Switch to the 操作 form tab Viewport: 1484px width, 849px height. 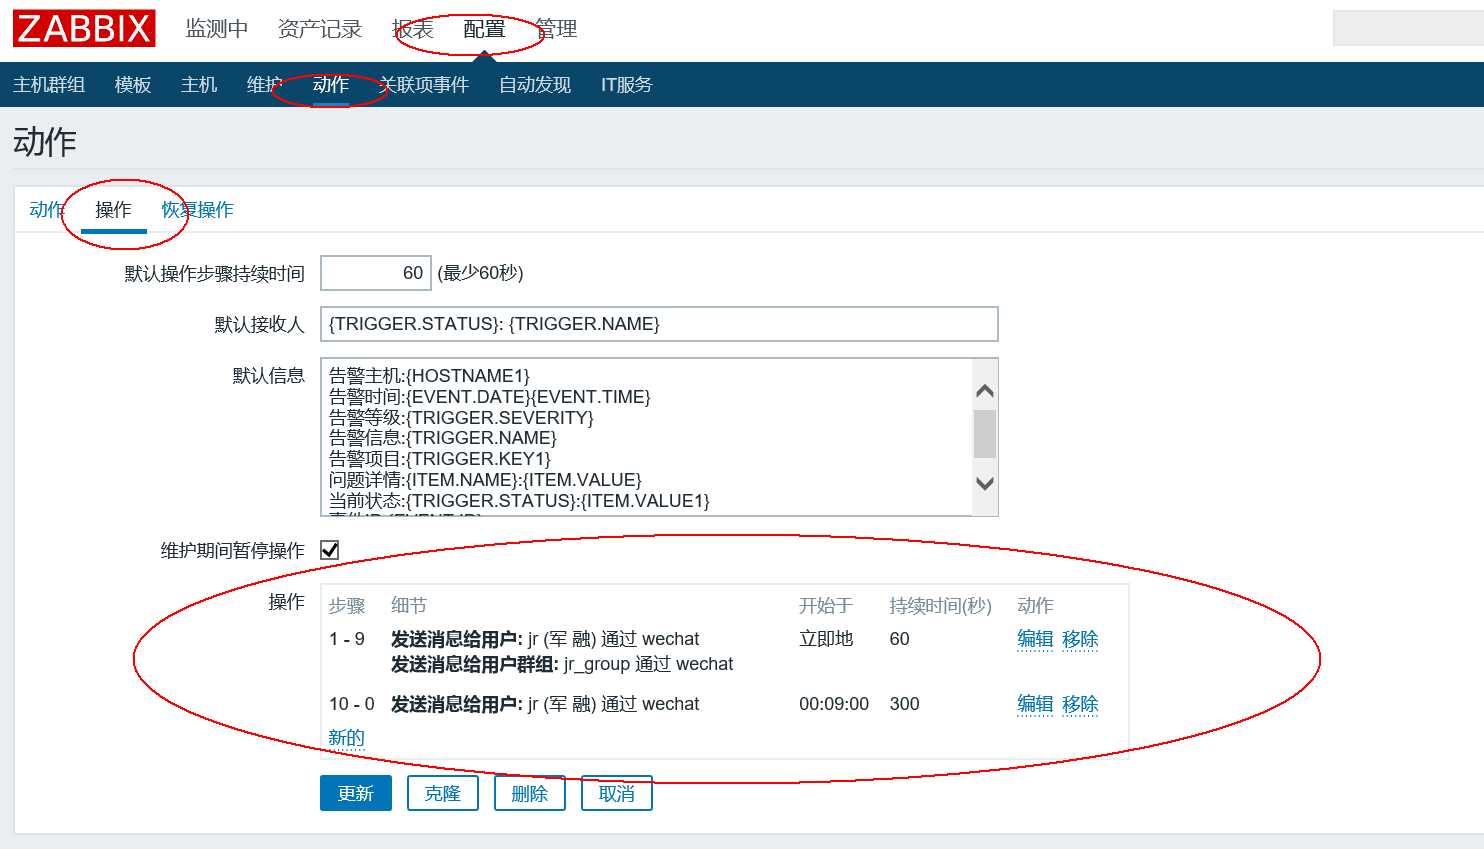113,209
